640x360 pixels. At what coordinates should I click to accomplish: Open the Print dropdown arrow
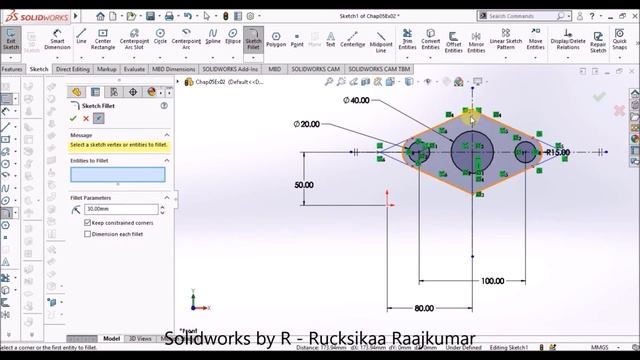click(178, 16)
